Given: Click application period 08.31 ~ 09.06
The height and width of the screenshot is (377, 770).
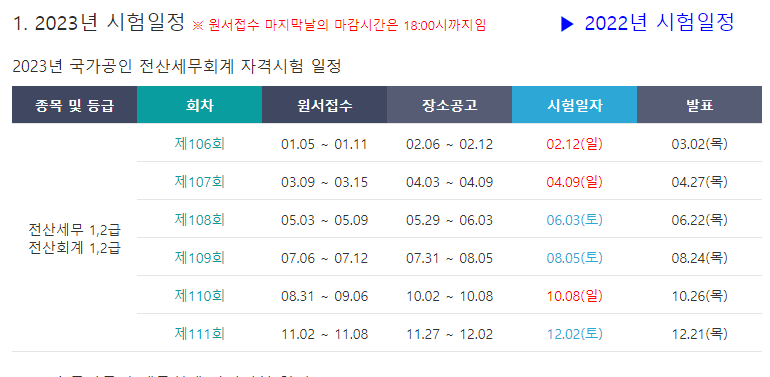Looking at the screenshot, I should coord(324,296).
